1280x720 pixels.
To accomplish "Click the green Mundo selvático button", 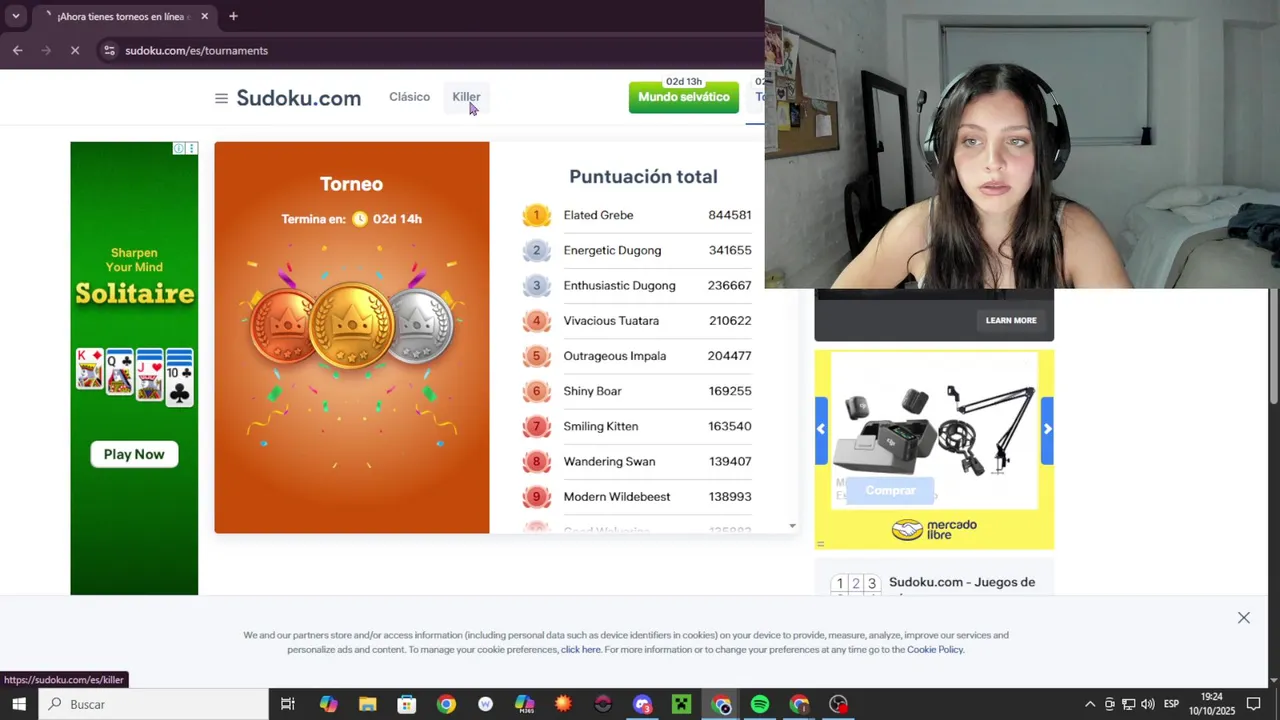I will pos(684,97).
